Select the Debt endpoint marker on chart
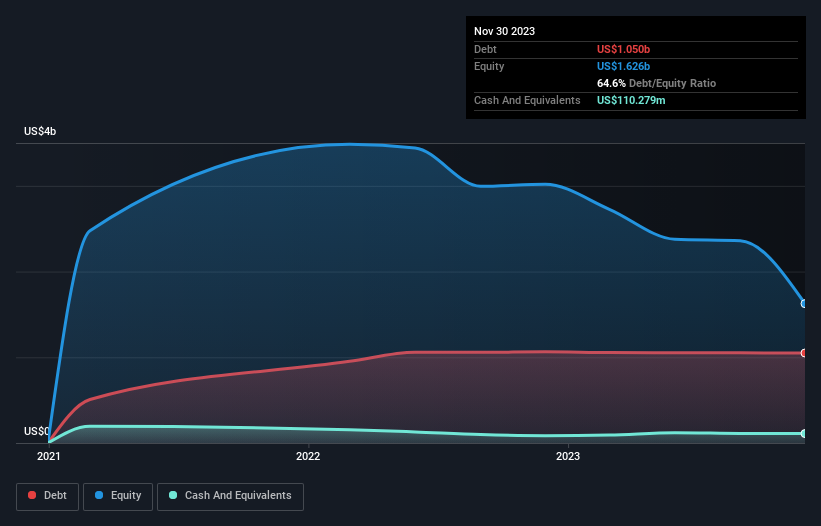The height and width of the screenshot is (526, 821). 804,353
